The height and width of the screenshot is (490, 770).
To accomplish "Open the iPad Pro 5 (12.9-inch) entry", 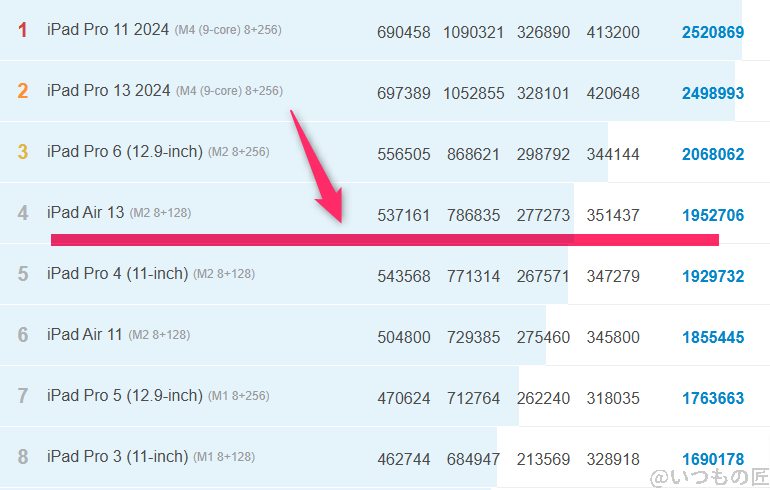I will coord(125,395).
